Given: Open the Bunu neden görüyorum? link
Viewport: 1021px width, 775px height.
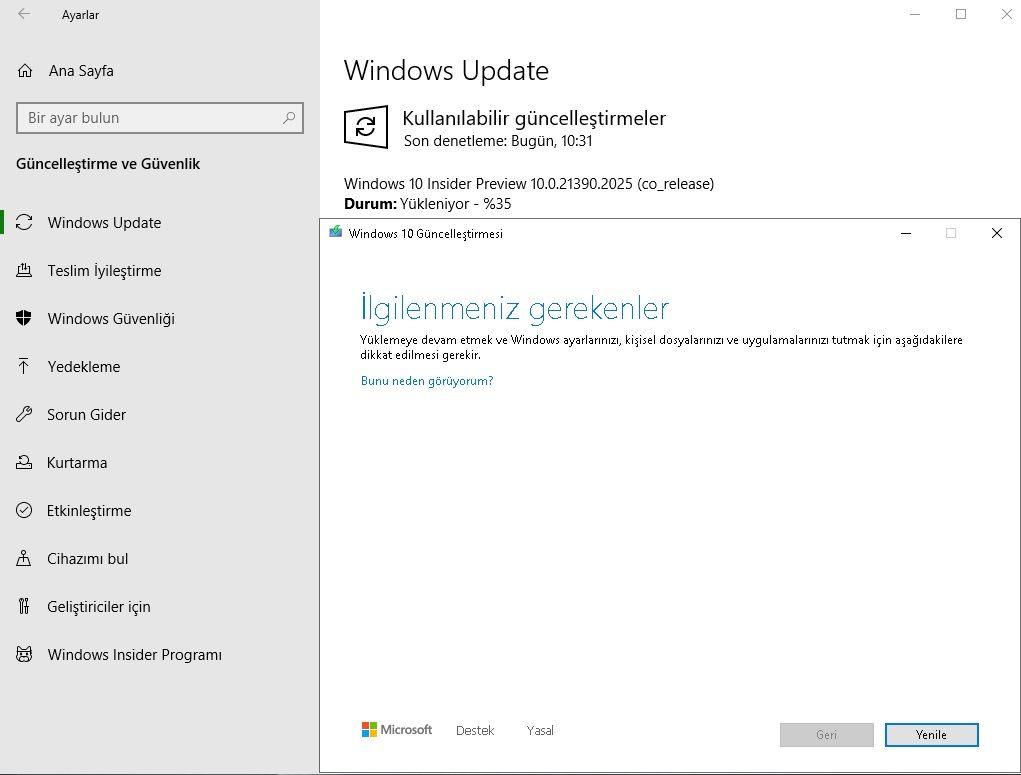Looking at the screenshot, I should tap(427, 381).
